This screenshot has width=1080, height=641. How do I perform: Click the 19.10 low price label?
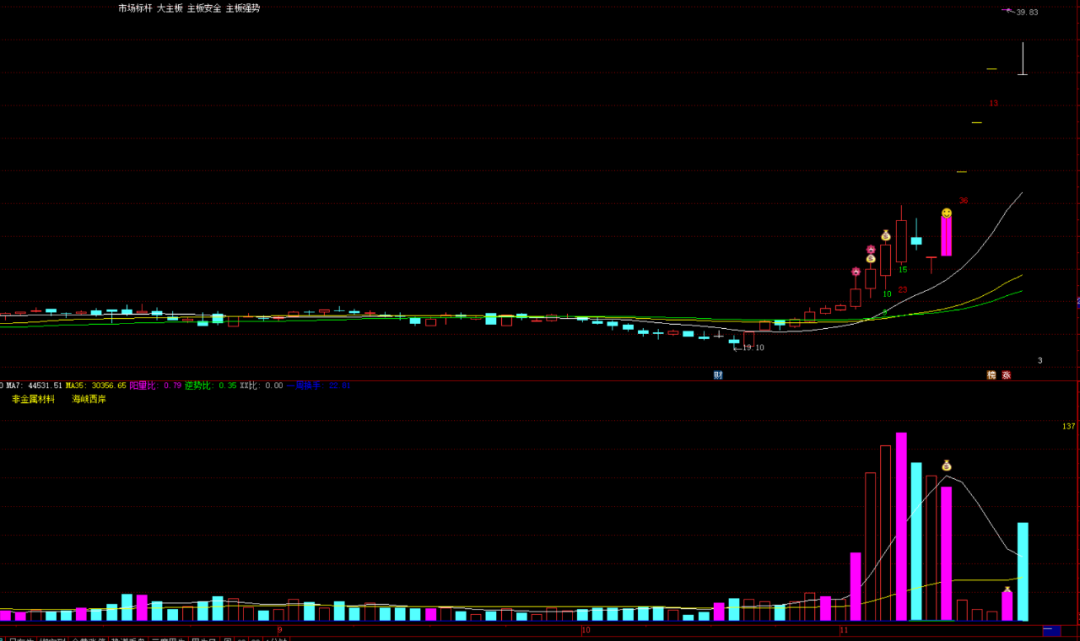click(x=754, y=348)
